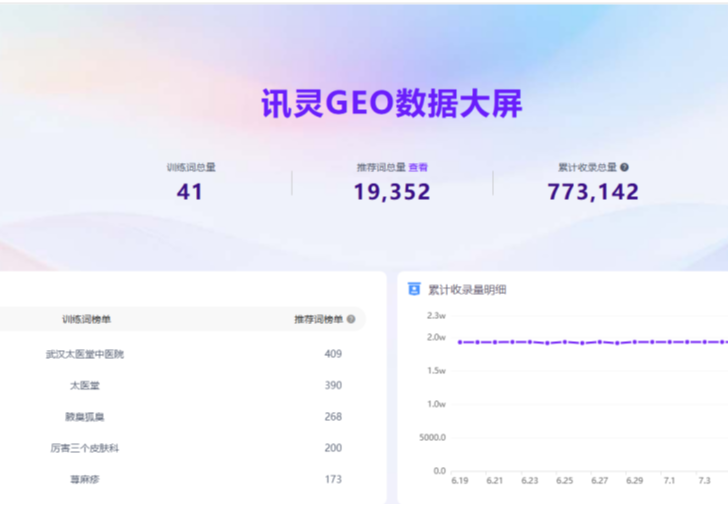
Task: Click the 累计收录量明细 chart title
Action: click(x=467, y=290)
